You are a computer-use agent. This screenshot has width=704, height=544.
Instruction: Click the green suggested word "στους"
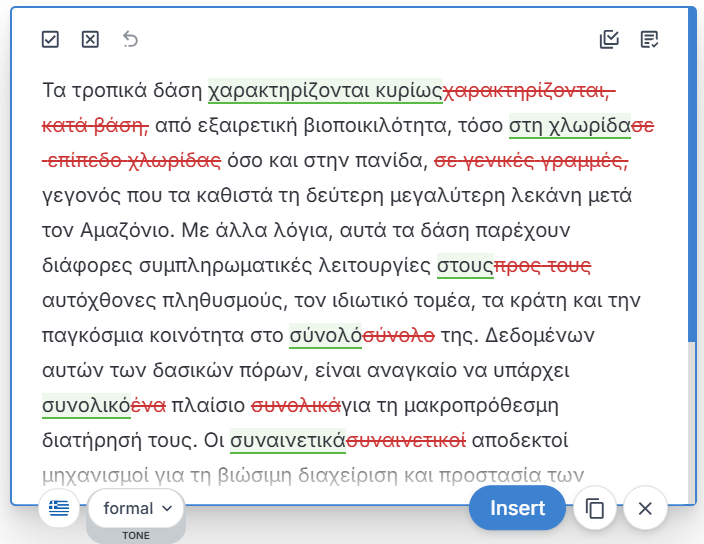465,266
